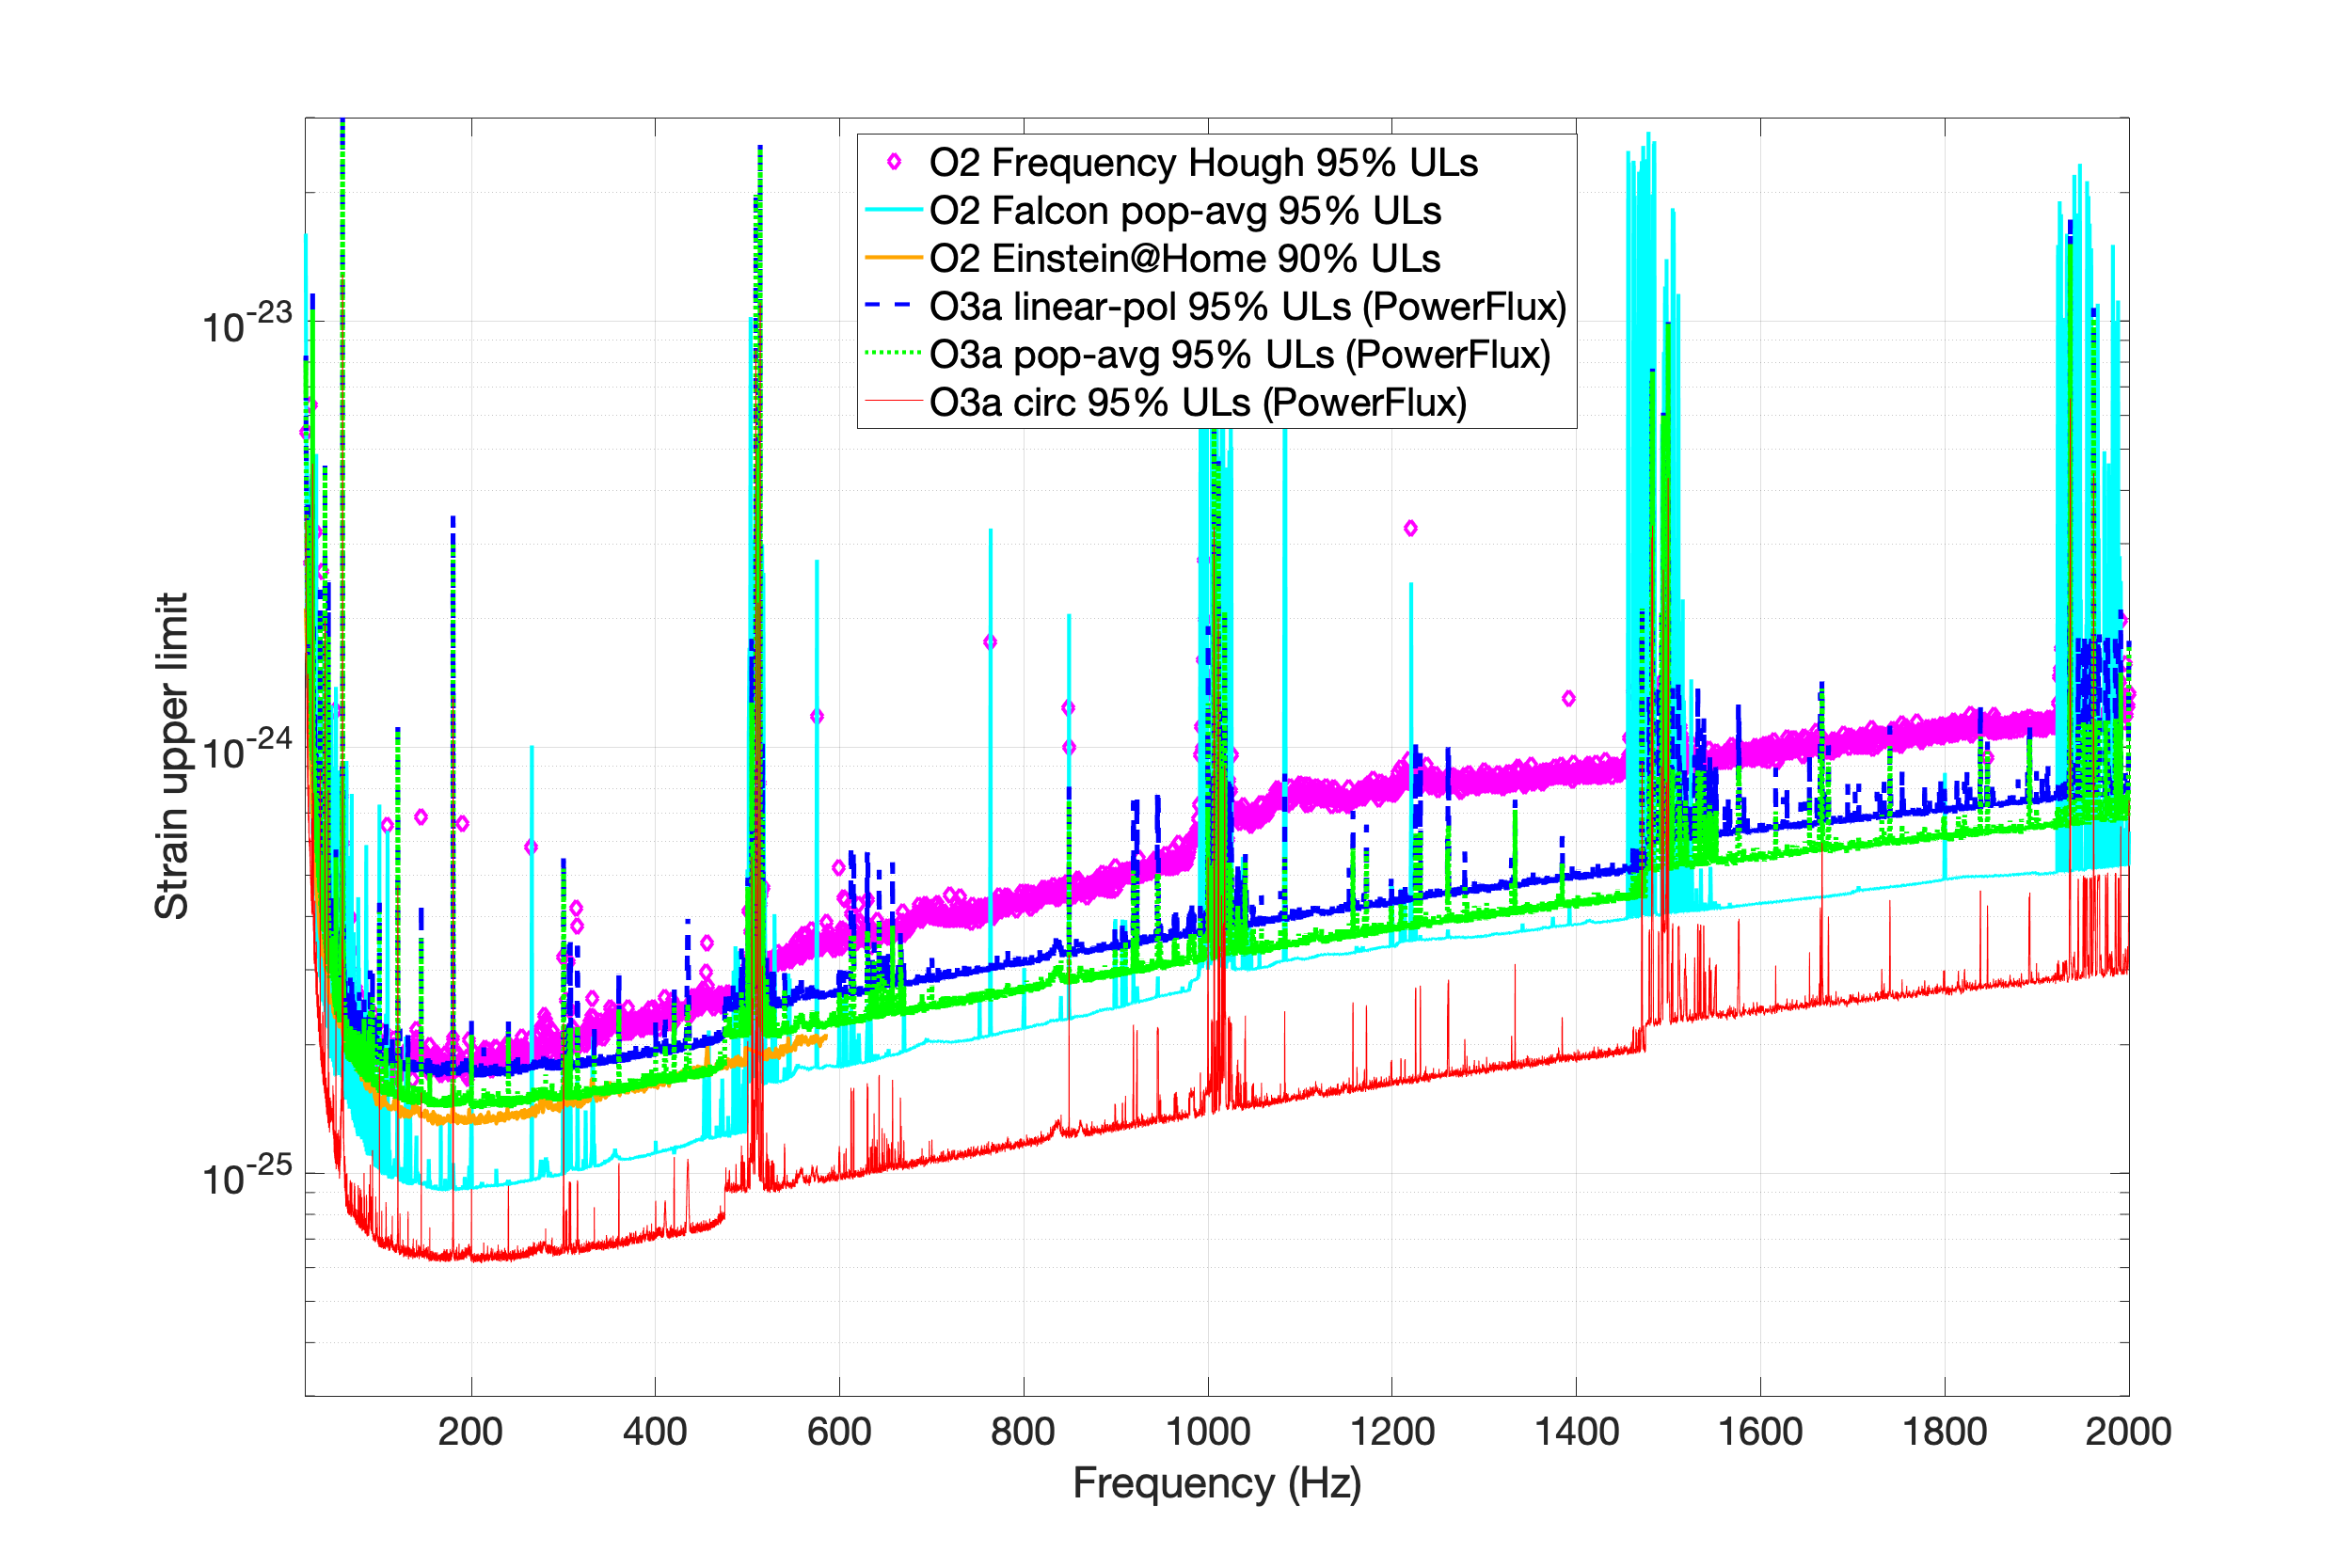Click legend entry 'O2 Einstein@Home 90% ULs'
This screenshot has width=2352, height=1568.
click(x=1185, y=258)
